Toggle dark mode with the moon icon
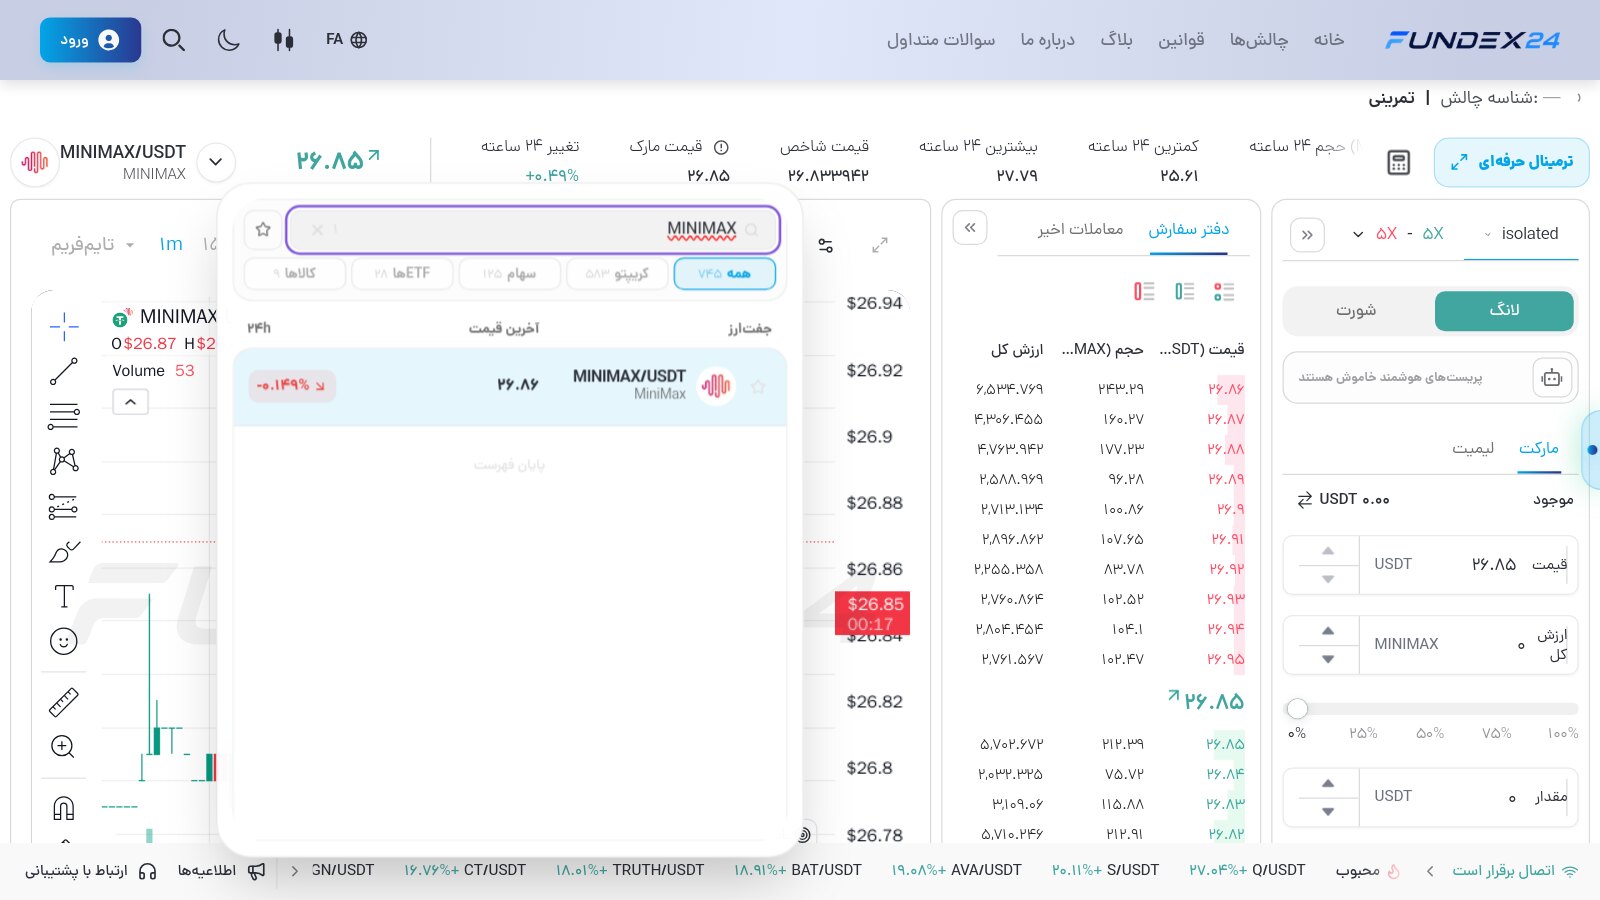Image resolution: width=1600 pixels, height=900 pixels. (x=229, y=40)
